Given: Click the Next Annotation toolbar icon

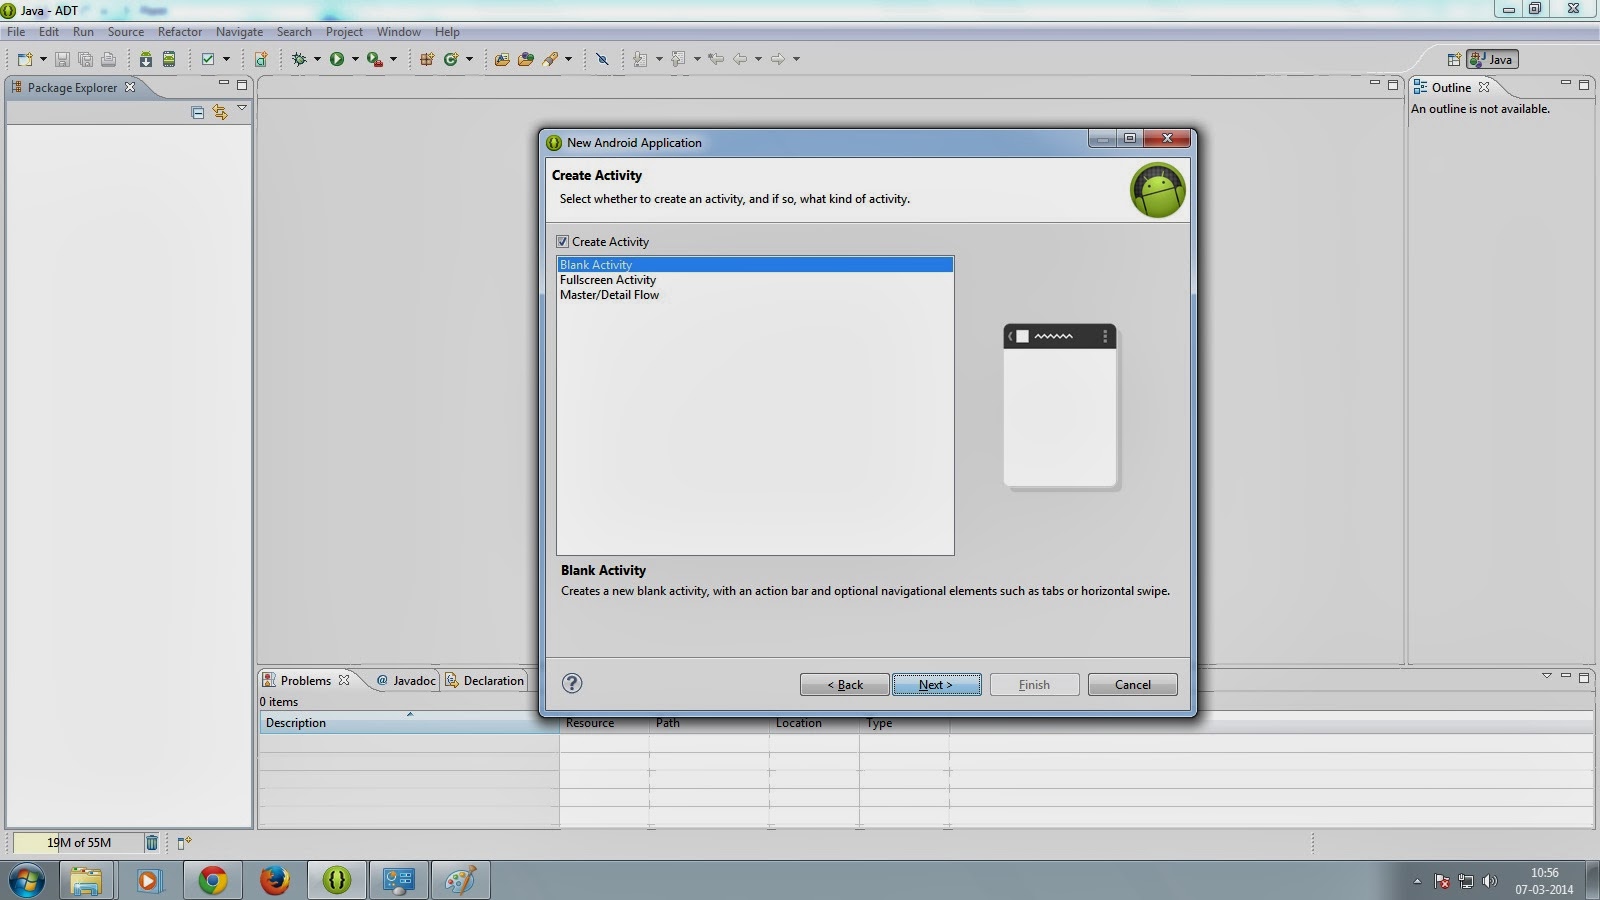Looking at the screenshot, I should [640, 59].
